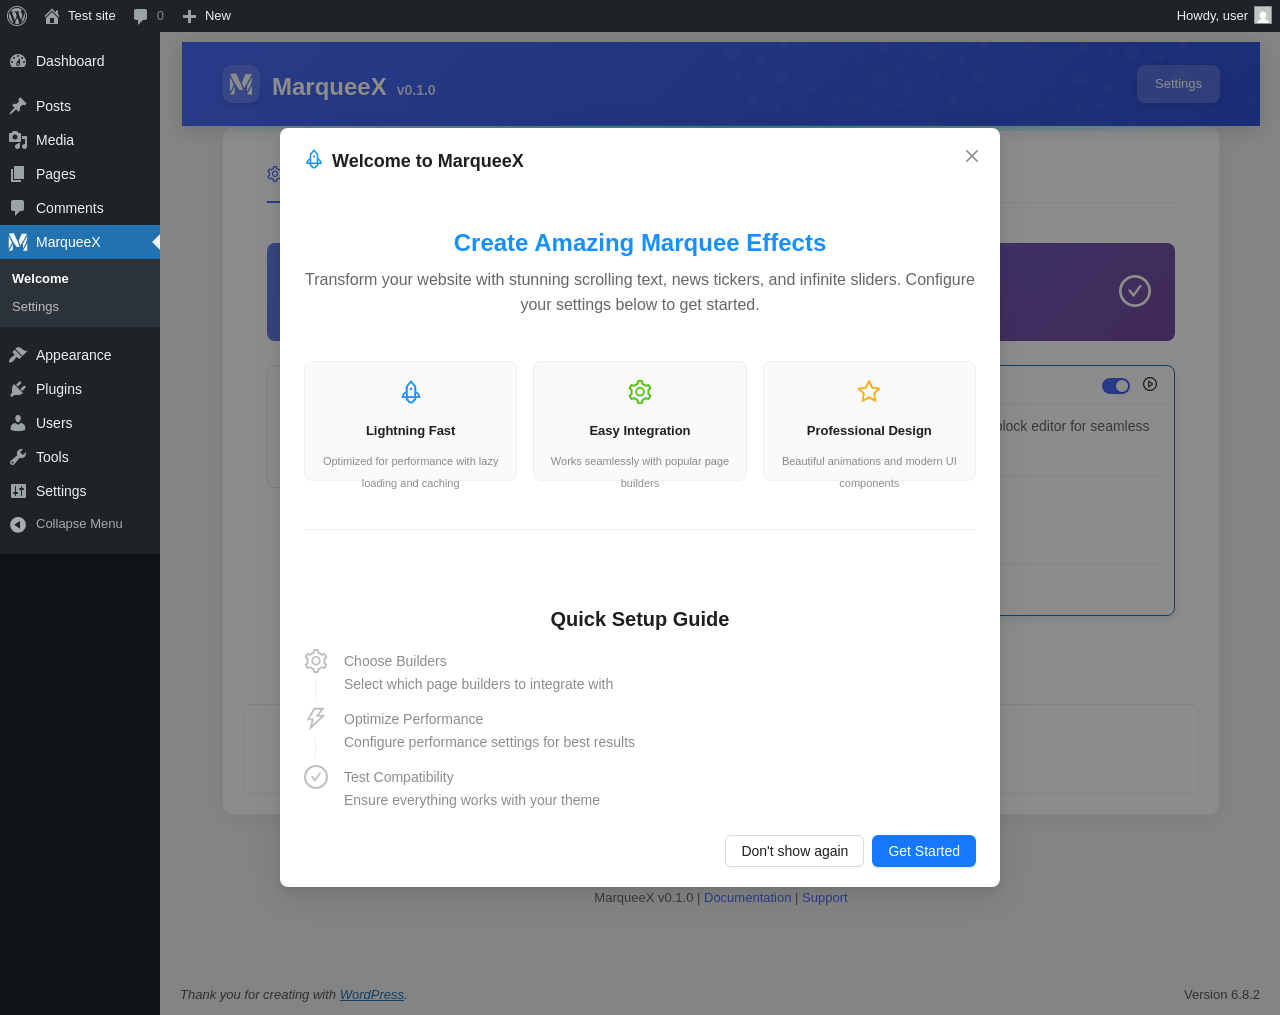Click the WordPress logo in admin bar
Image resolution: width=1280 pixels, height=1015 pixels.
pyautogui.click(x=17, y=16)
